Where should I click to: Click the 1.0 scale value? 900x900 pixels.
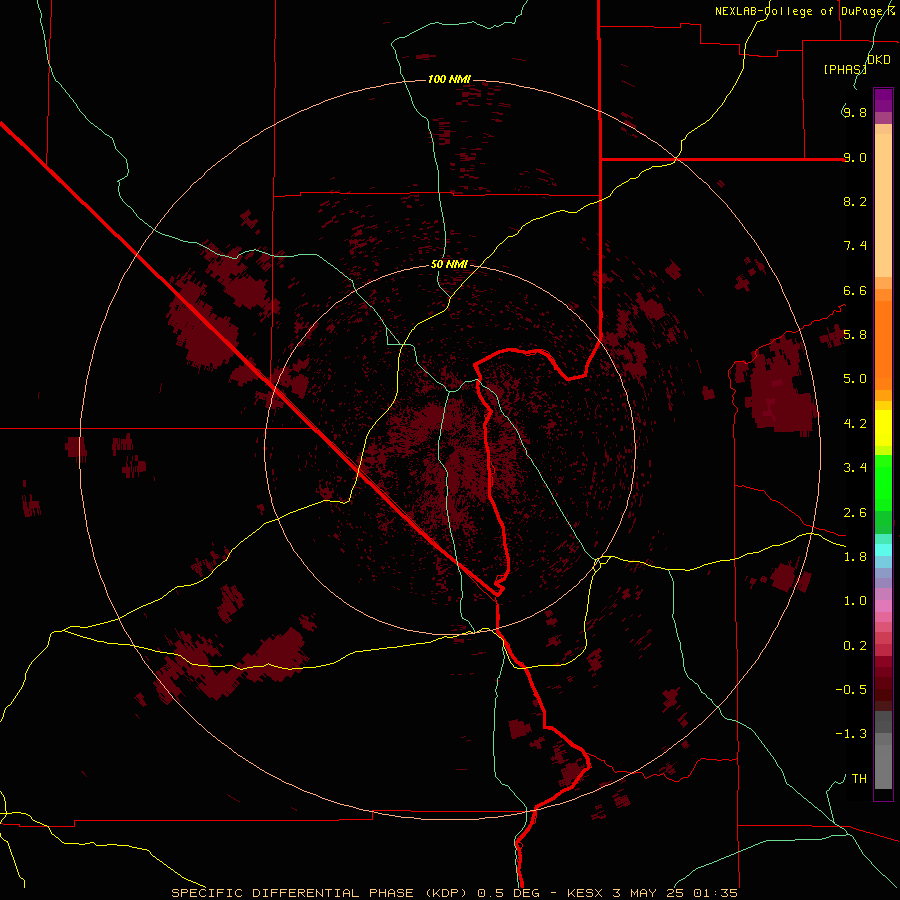coord(855,601)
